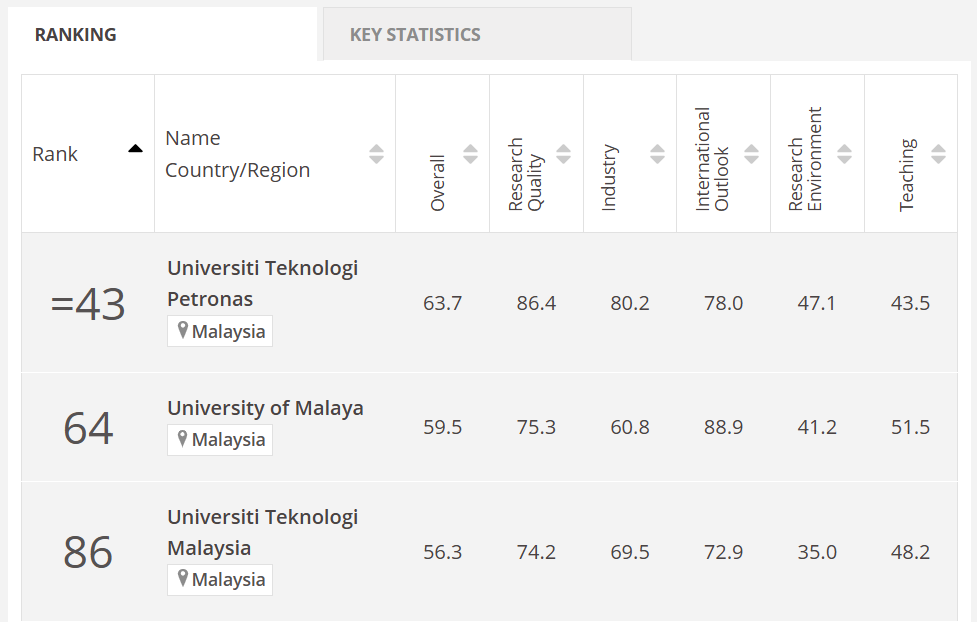Open University of Malaya page
This screenshot has height=622, width=977.
(x=265, y=408)
